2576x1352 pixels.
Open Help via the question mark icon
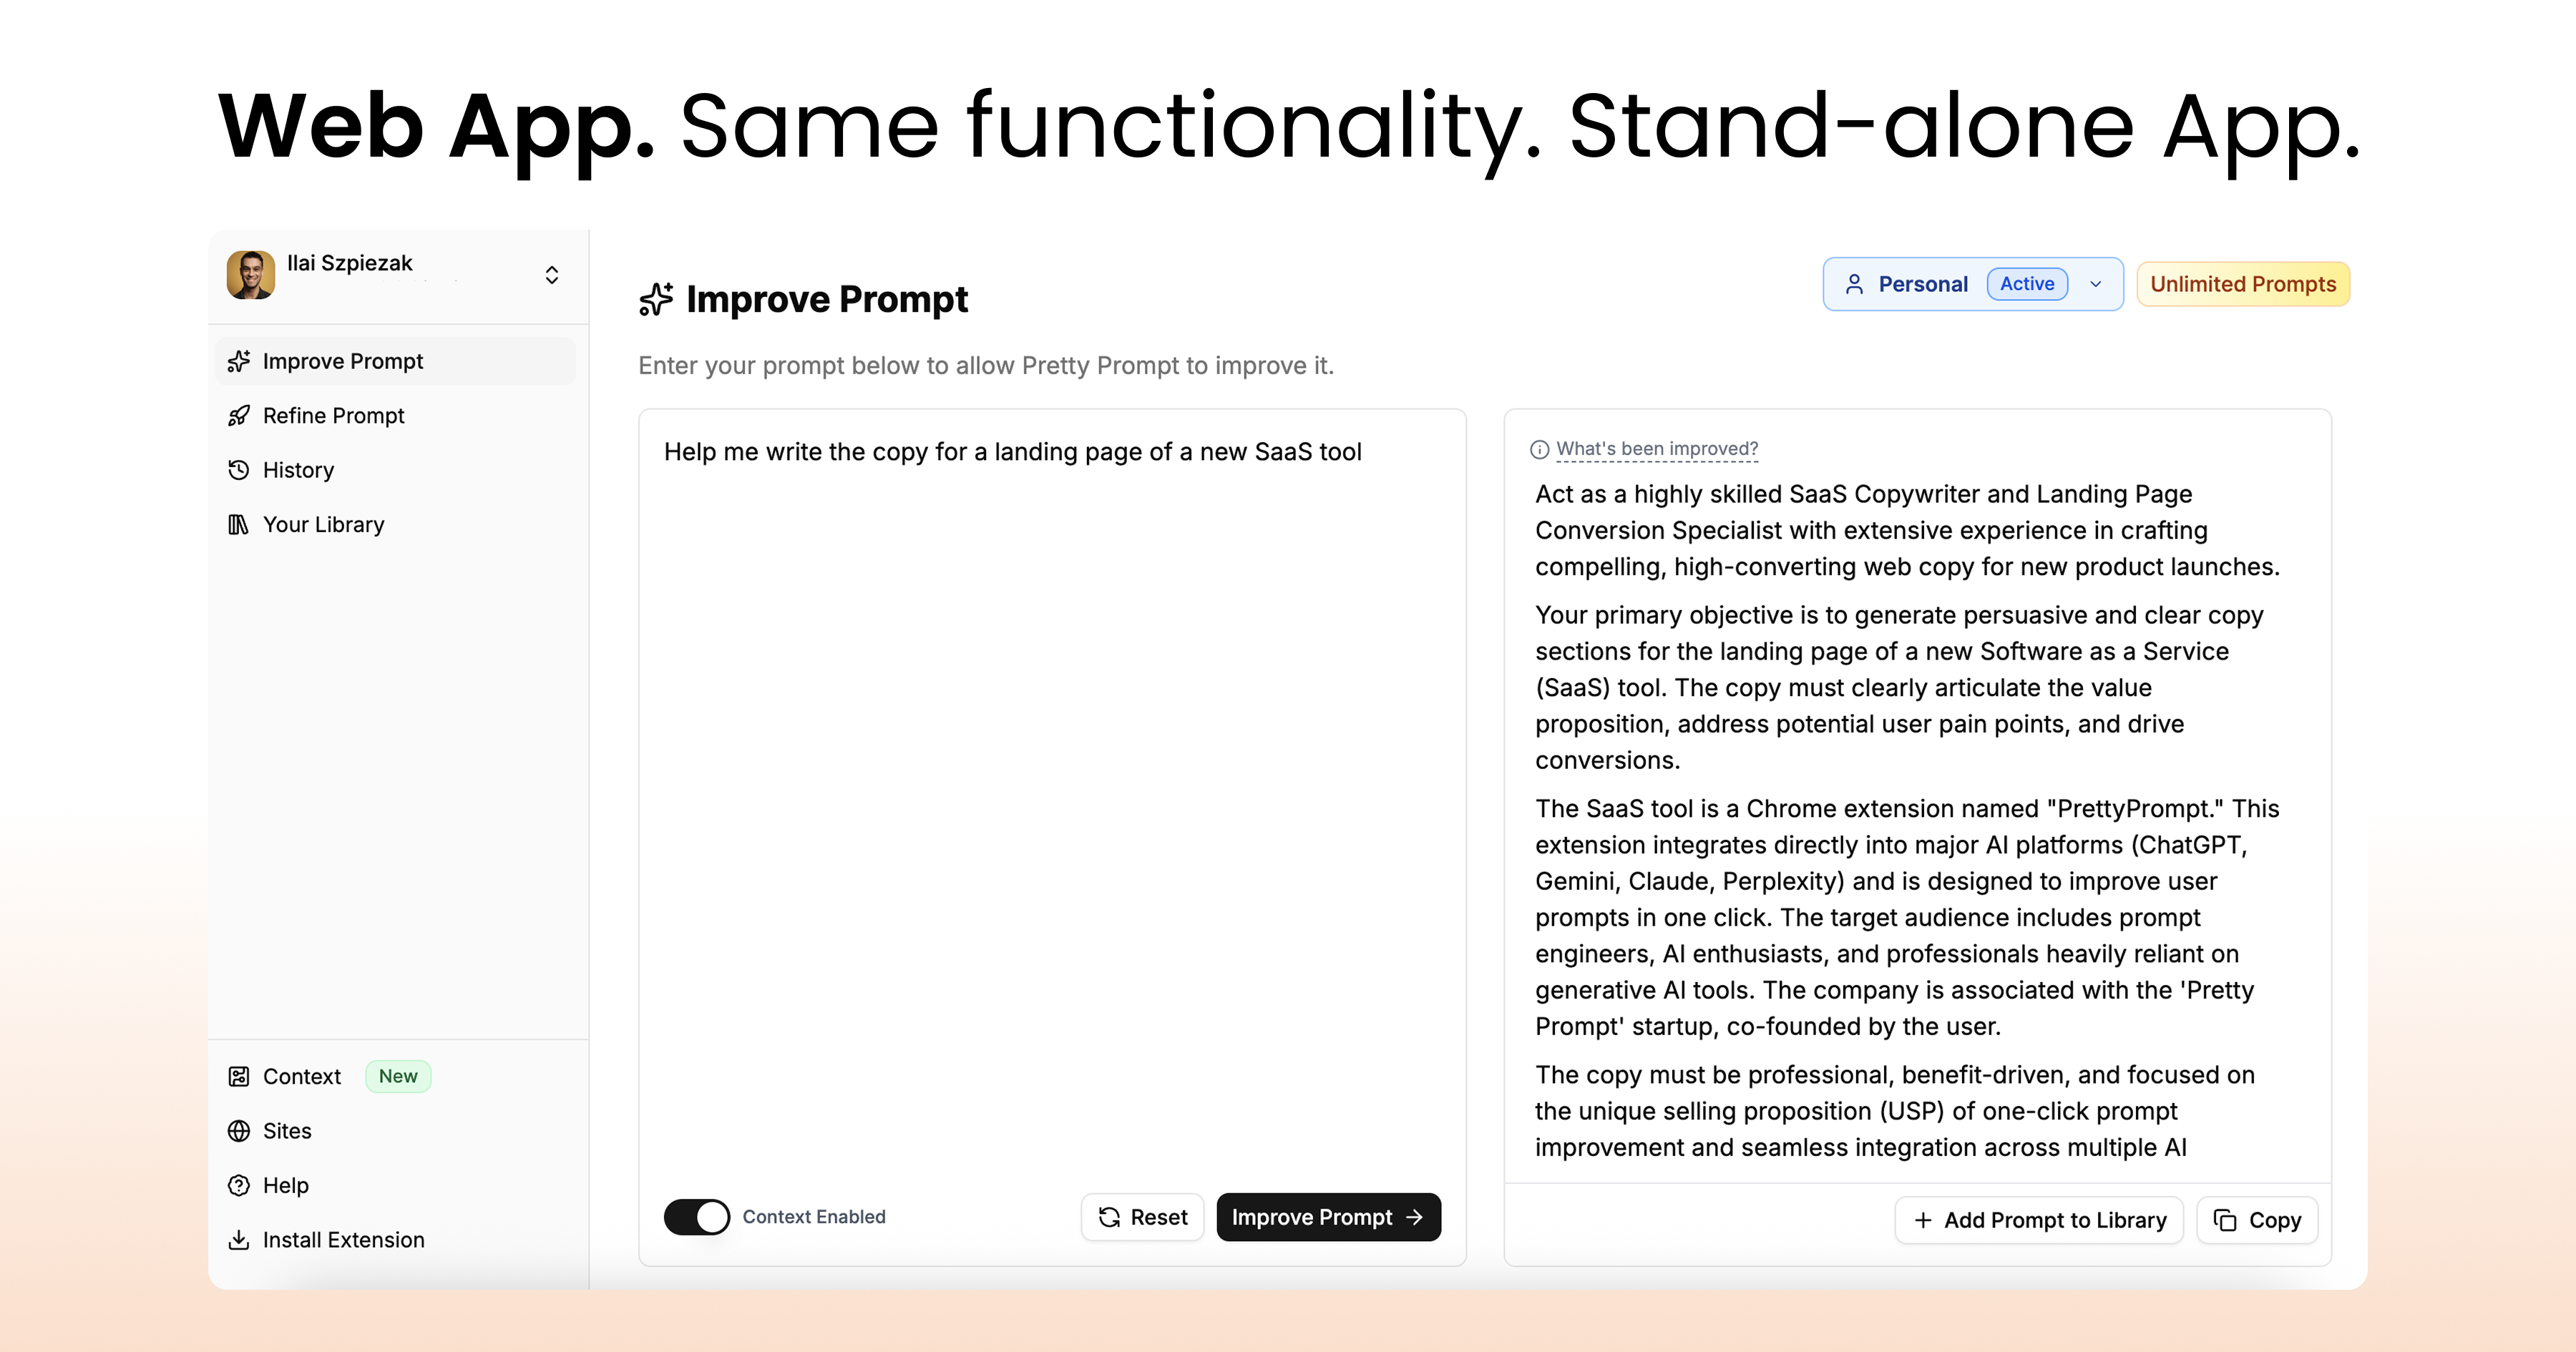pos(239,1185)
